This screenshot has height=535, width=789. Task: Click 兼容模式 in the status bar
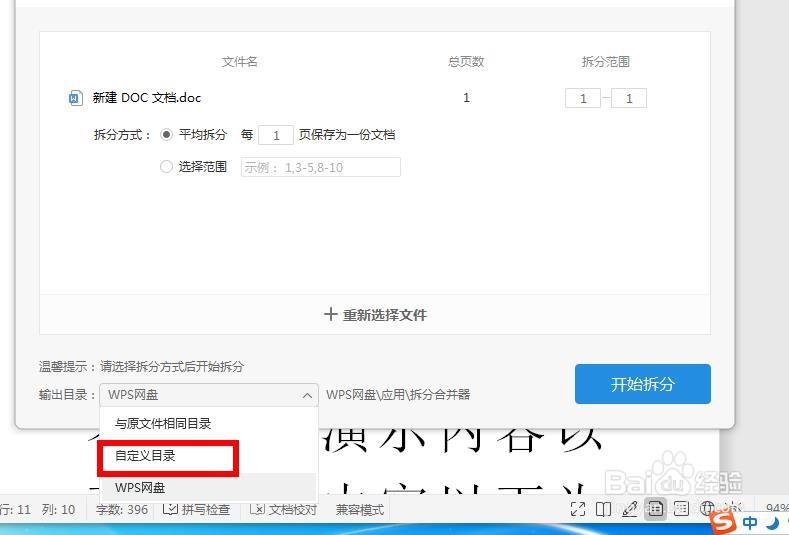tap(360, 509)
